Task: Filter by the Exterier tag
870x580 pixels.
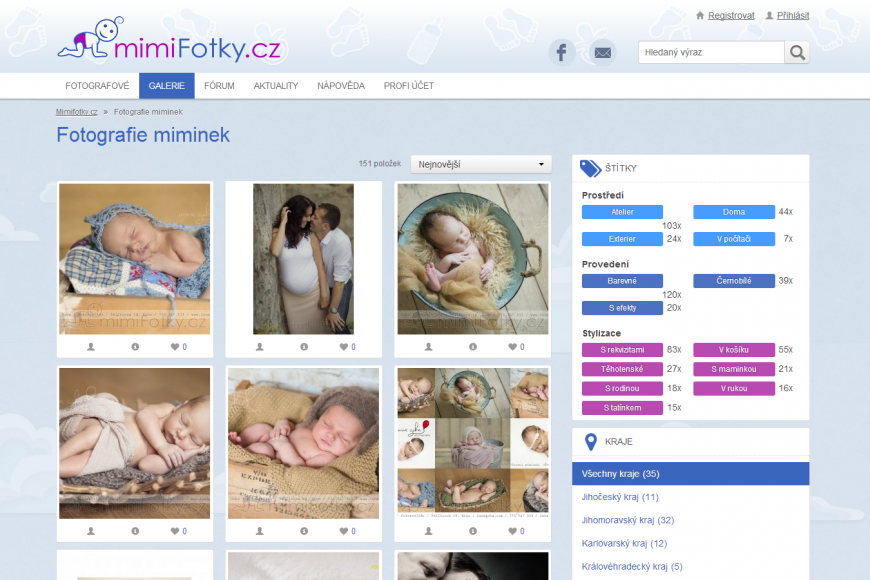Action: click(622, 239)
